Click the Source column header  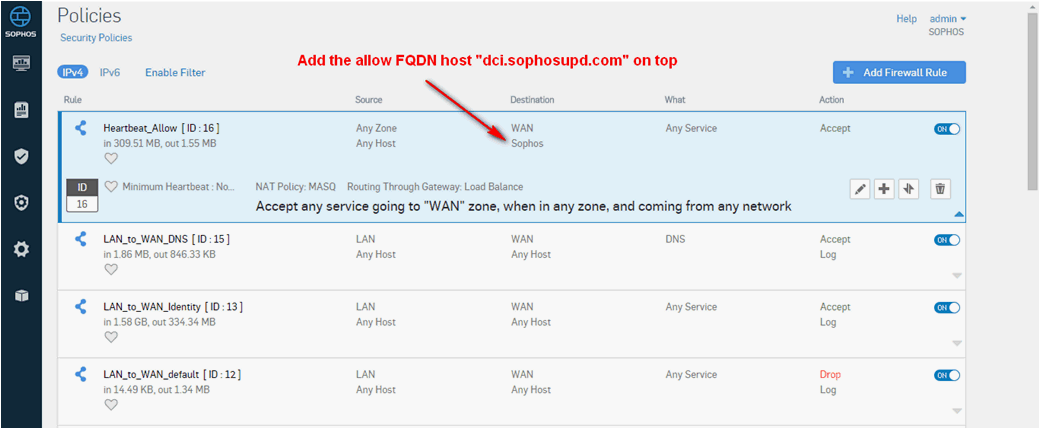369,100
